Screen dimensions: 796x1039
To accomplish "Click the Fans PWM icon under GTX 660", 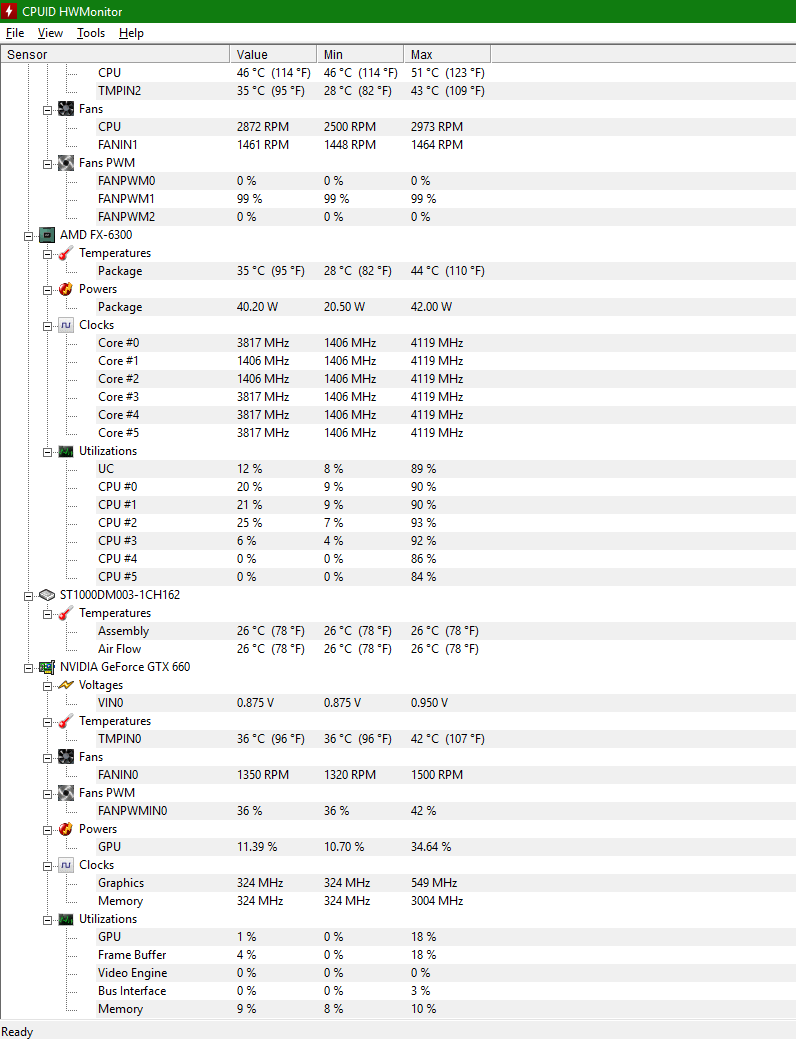I will tap(66, 793).
